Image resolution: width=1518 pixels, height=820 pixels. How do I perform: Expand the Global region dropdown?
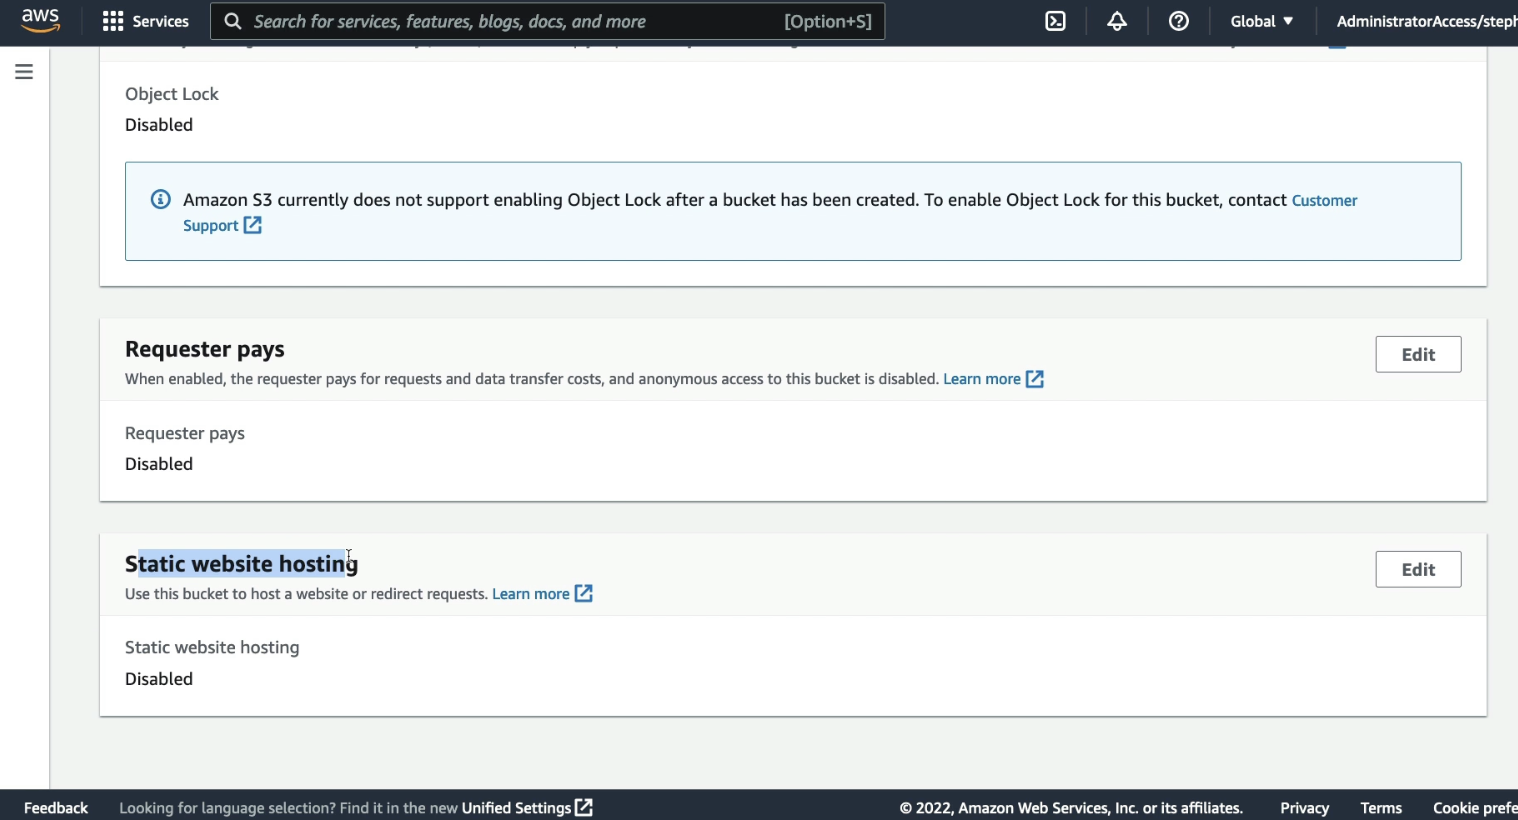click(x=1262, y=21)
